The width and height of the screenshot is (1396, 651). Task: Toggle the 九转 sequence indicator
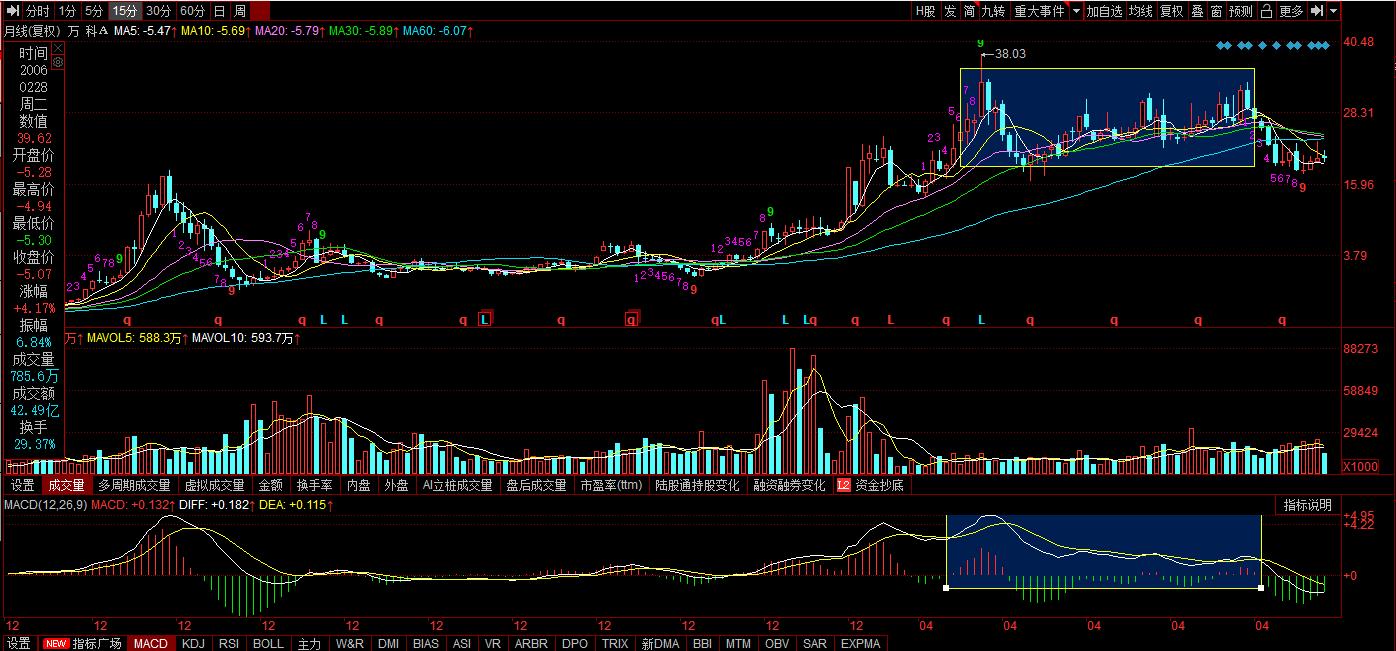click(x=992, y=11)
